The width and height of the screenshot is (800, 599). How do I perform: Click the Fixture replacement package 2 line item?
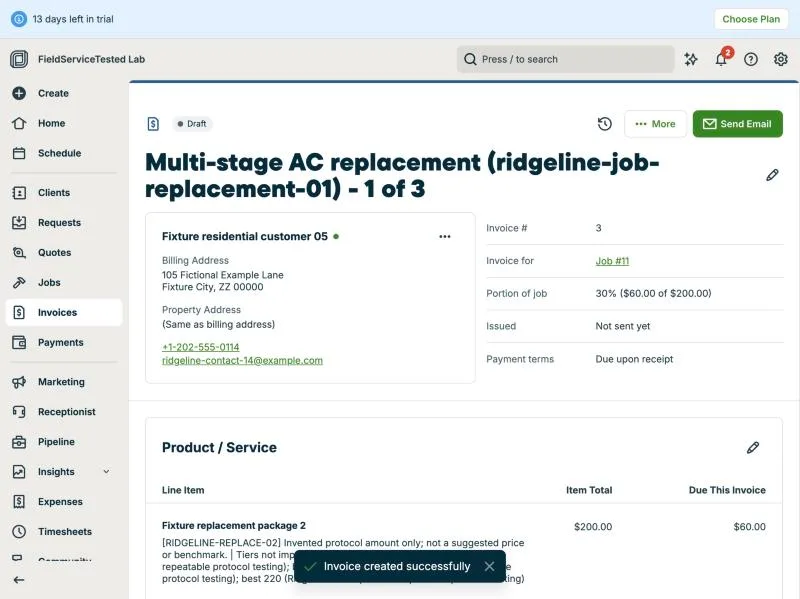point(234,526)
